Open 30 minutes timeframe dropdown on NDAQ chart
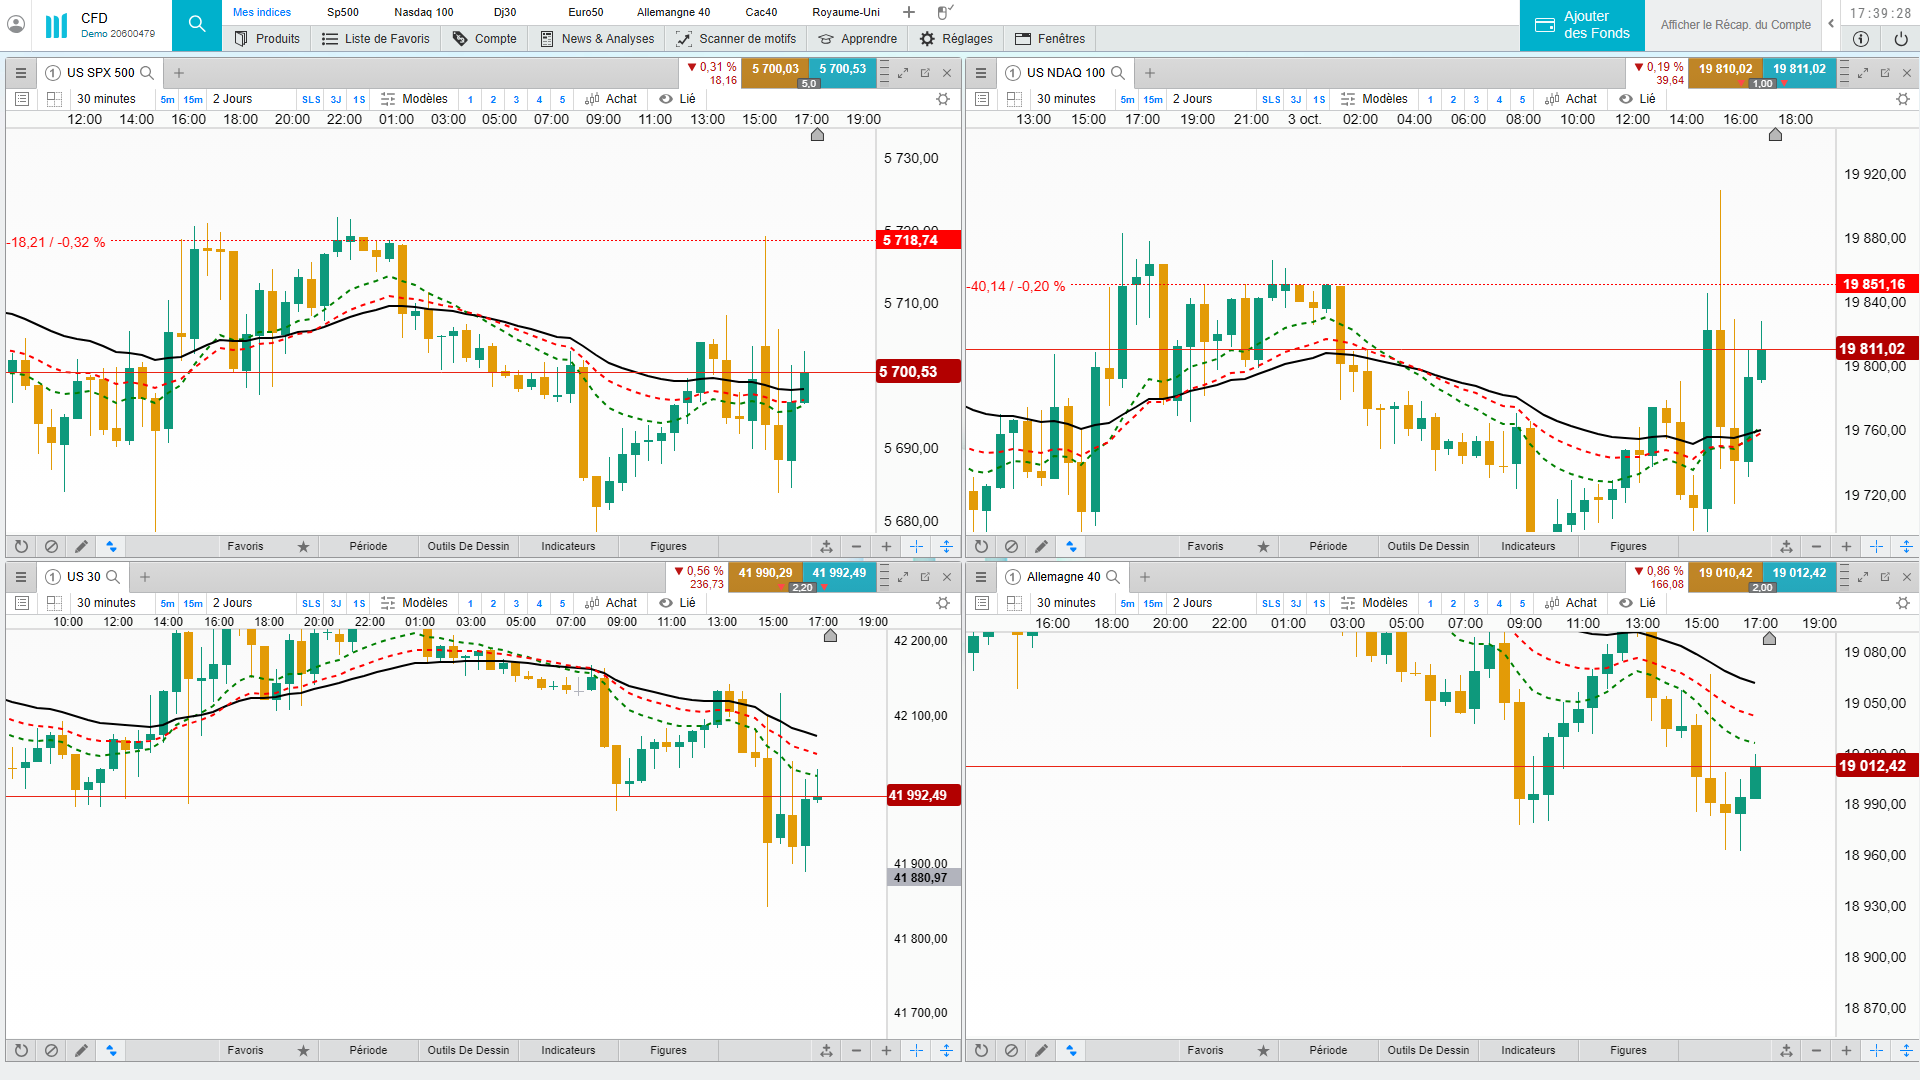The height and width of the screenshot is (1080, 1920). coord(1066,99)
